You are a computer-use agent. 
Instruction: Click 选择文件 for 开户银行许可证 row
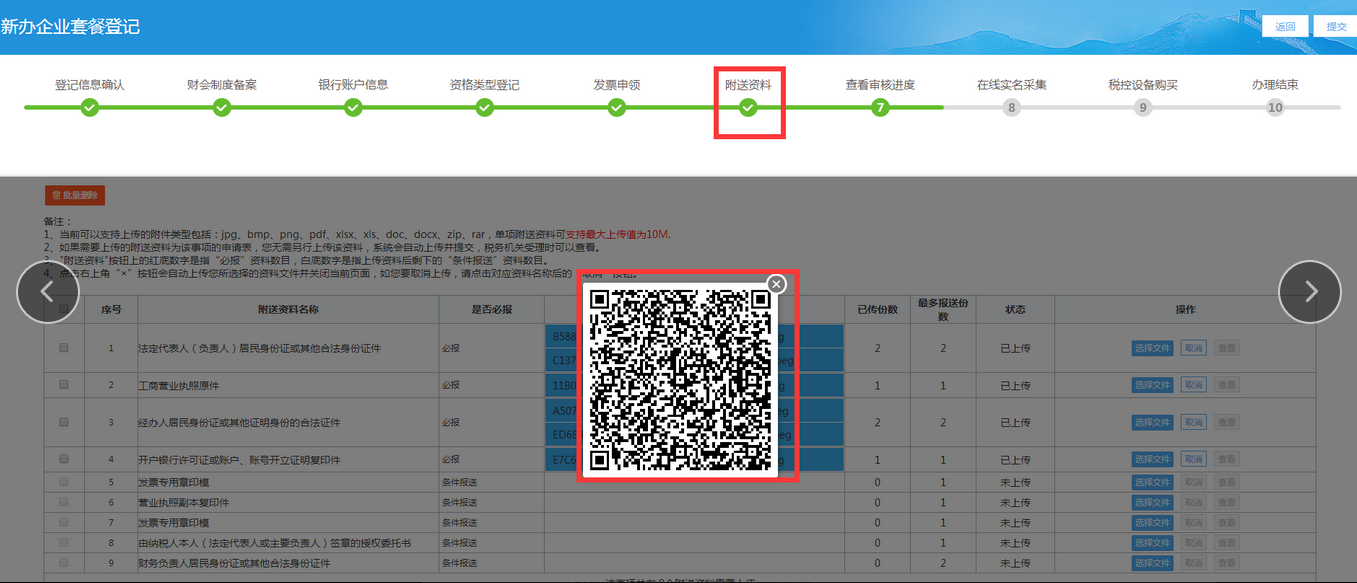[x=1153, y=458]
